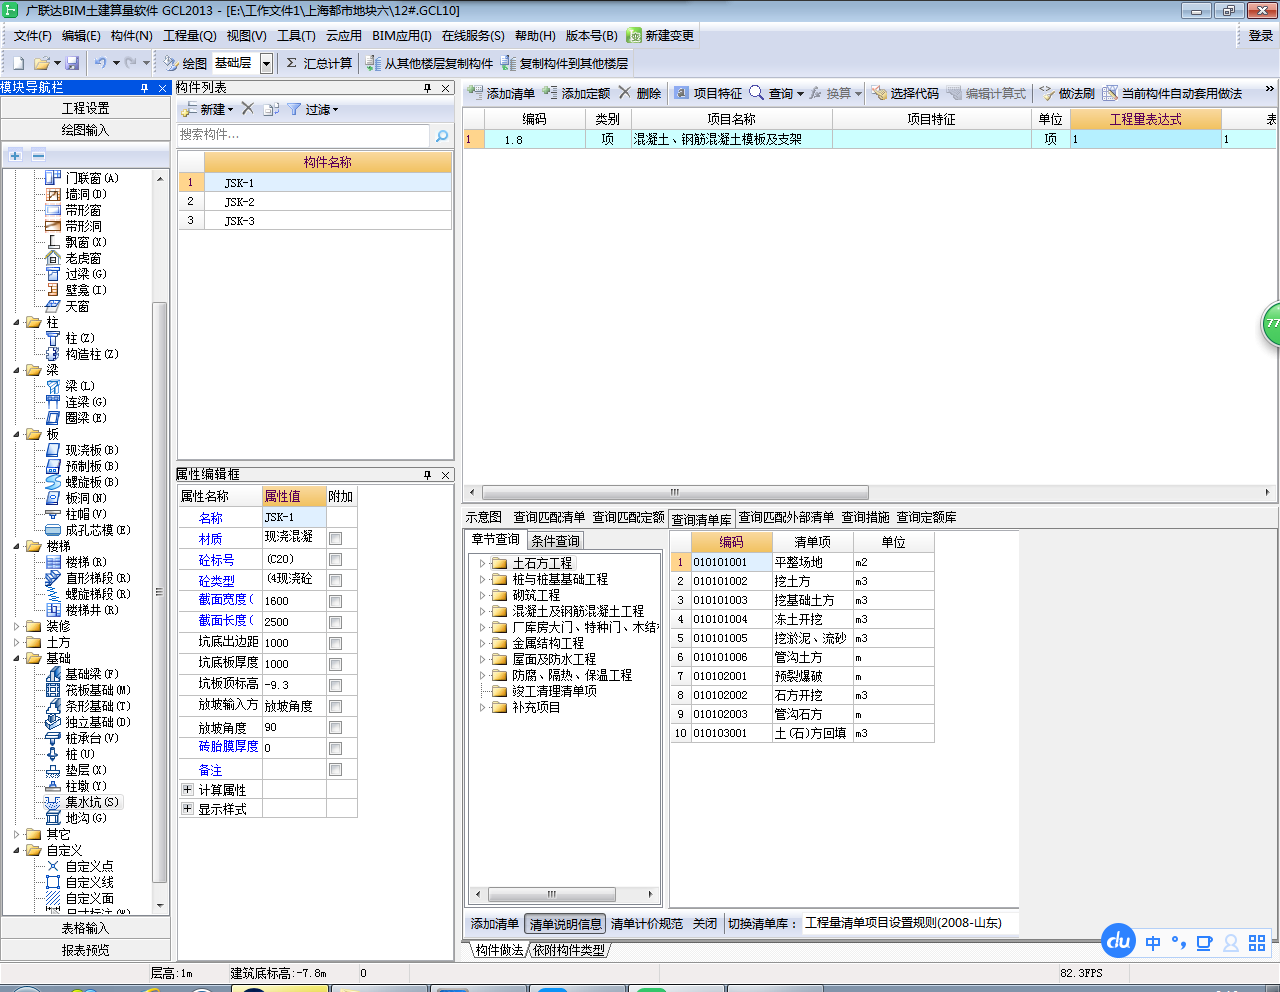Click 复制构件到其他楼层
This screenshot has width=1280, height=992.
564,63
